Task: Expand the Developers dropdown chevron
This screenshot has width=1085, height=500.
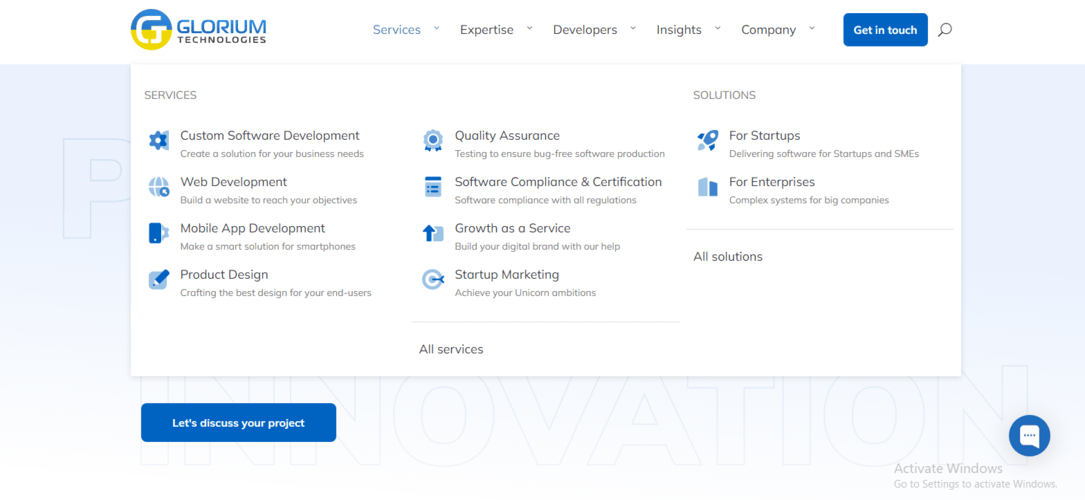Action: tap(634, 29)
